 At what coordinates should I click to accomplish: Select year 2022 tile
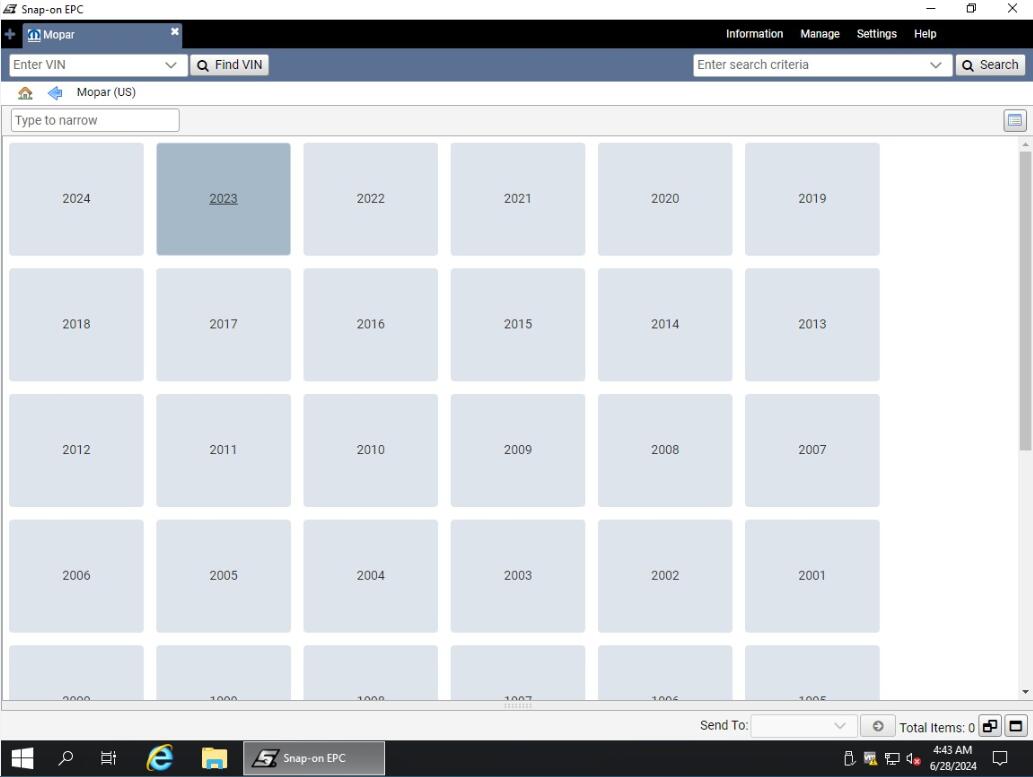(x=370, y=199)
